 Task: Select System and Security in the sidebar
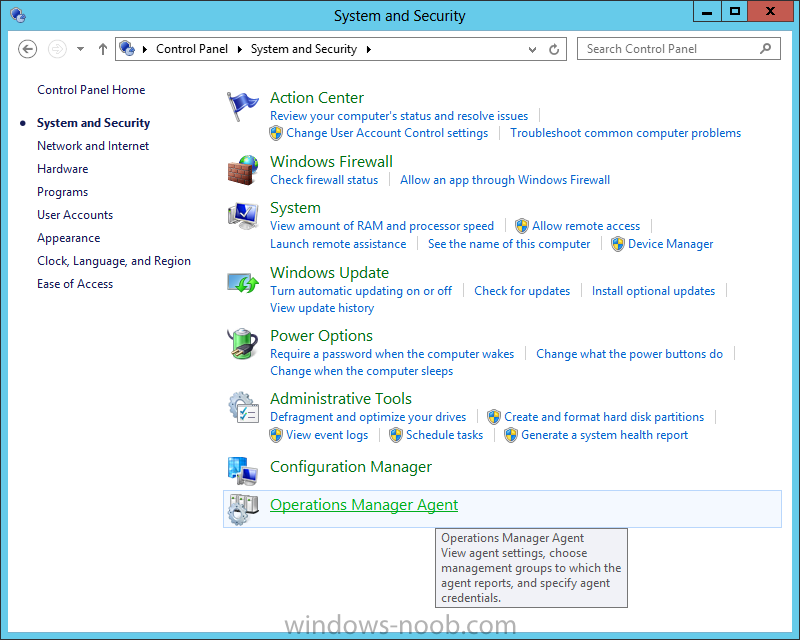pyautogui.click(x=93, y=123)
